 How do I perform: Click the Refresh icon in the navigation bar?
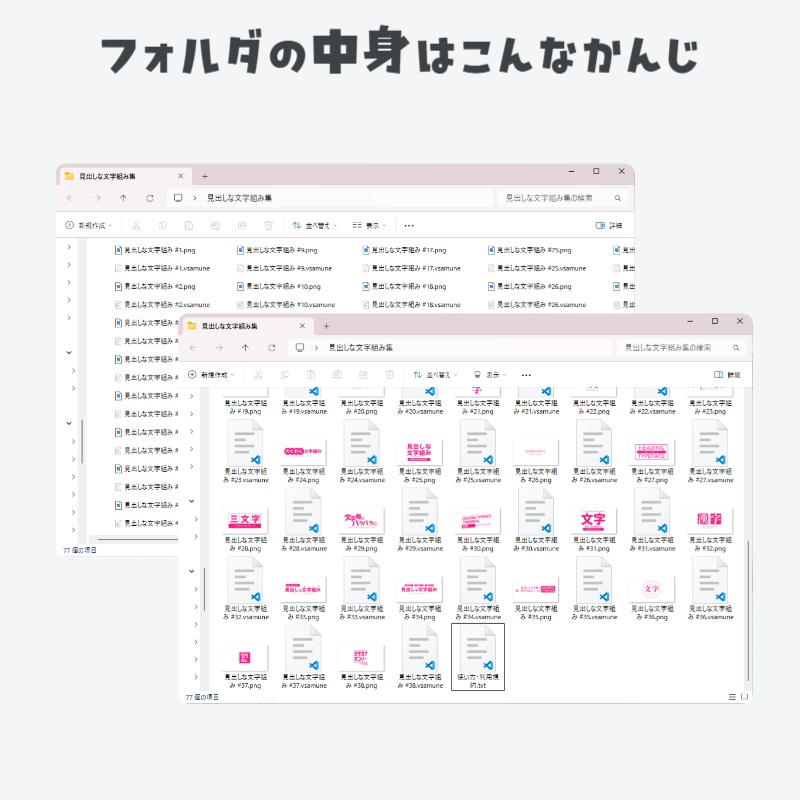coord(272,348)
